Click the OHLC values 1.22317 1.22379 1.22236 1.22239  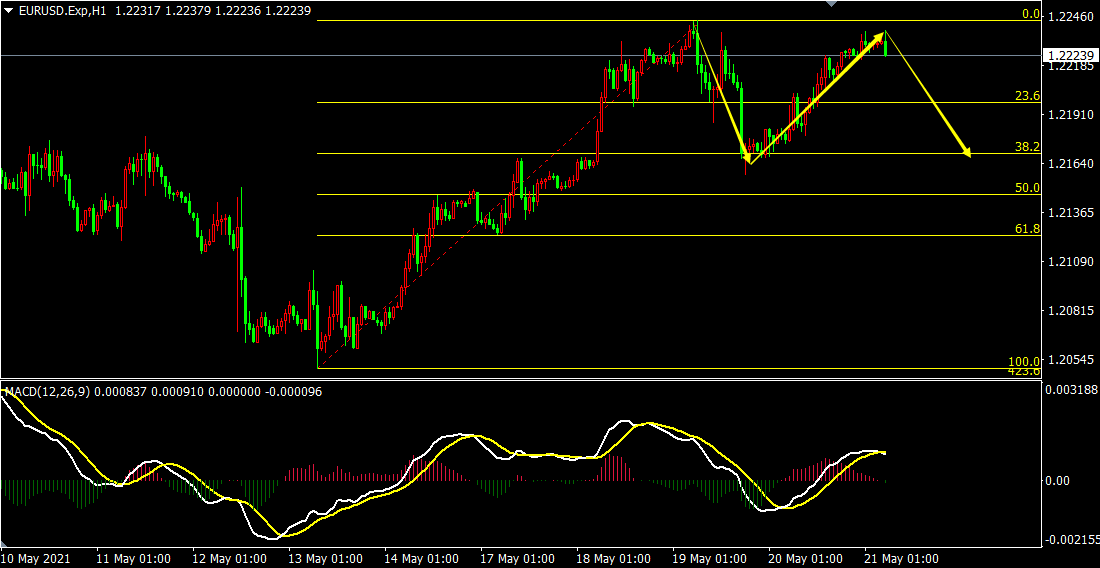215,11
